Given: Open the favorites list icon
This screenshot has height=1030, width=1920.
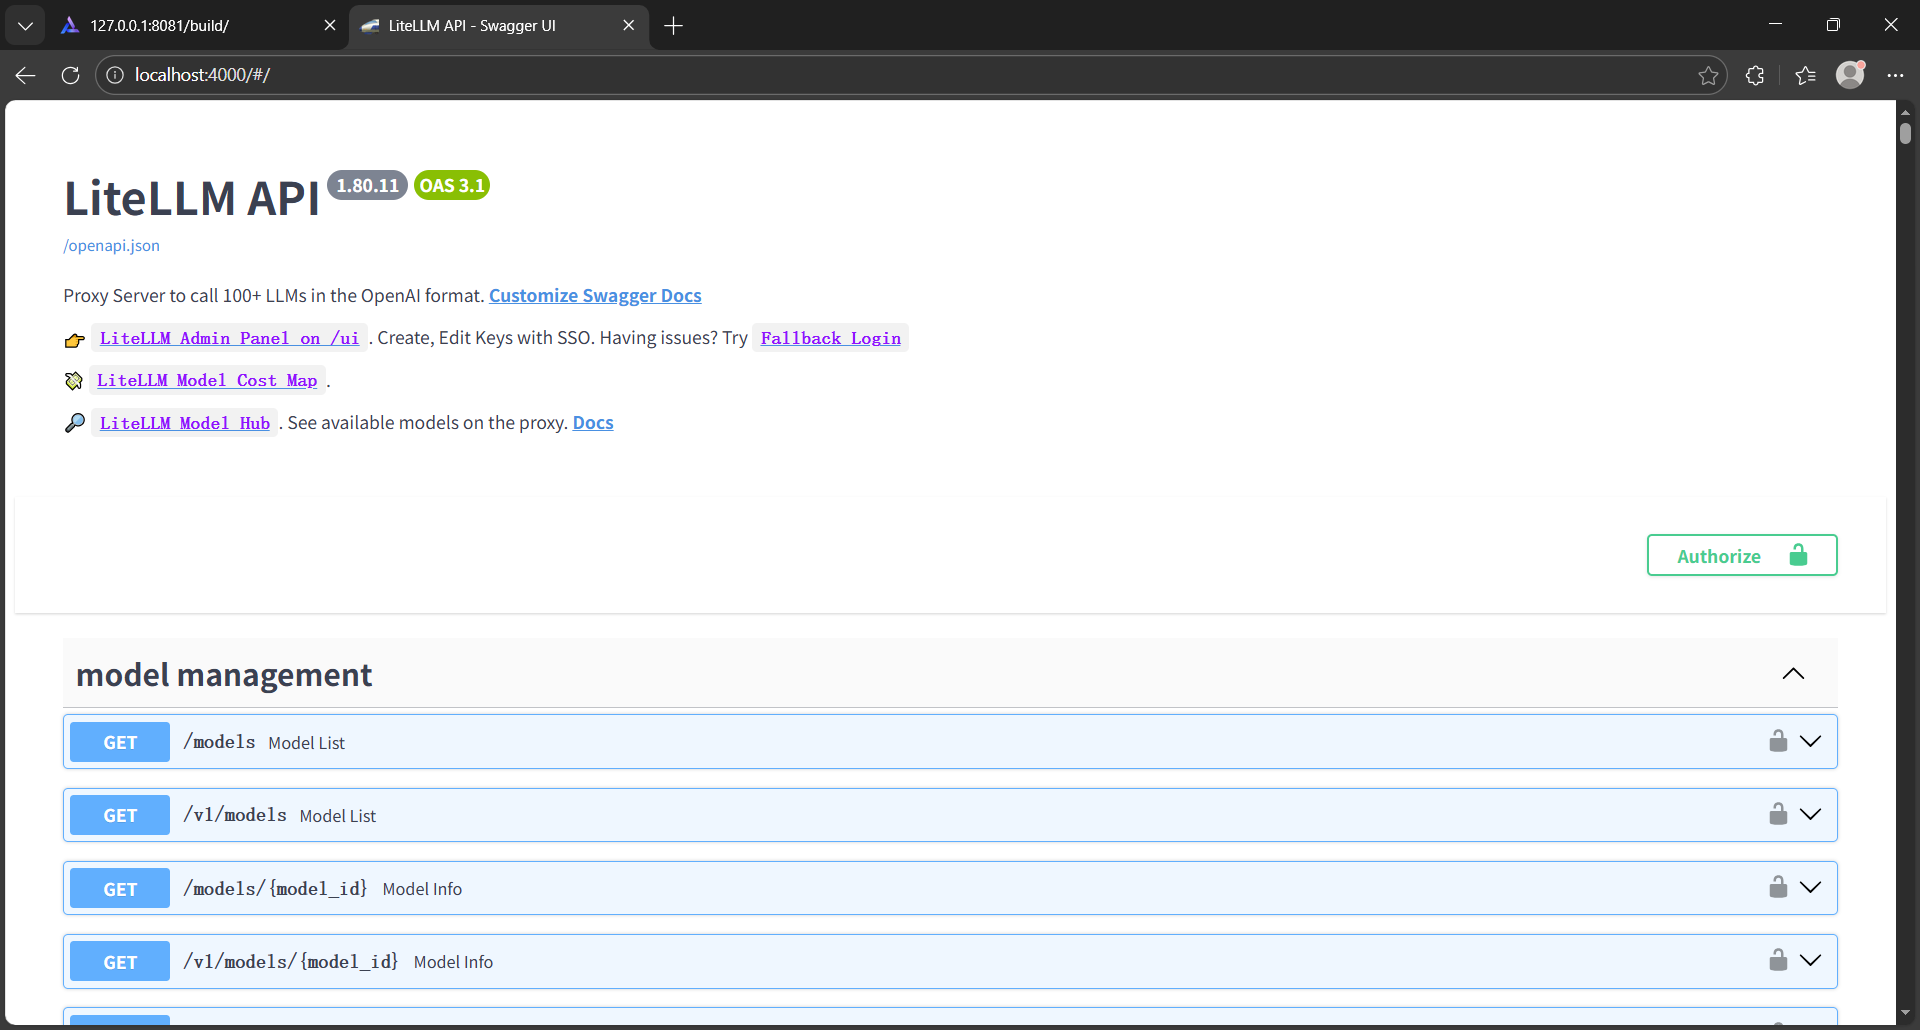Looking at the screenshot, I should pos(1805,75).
